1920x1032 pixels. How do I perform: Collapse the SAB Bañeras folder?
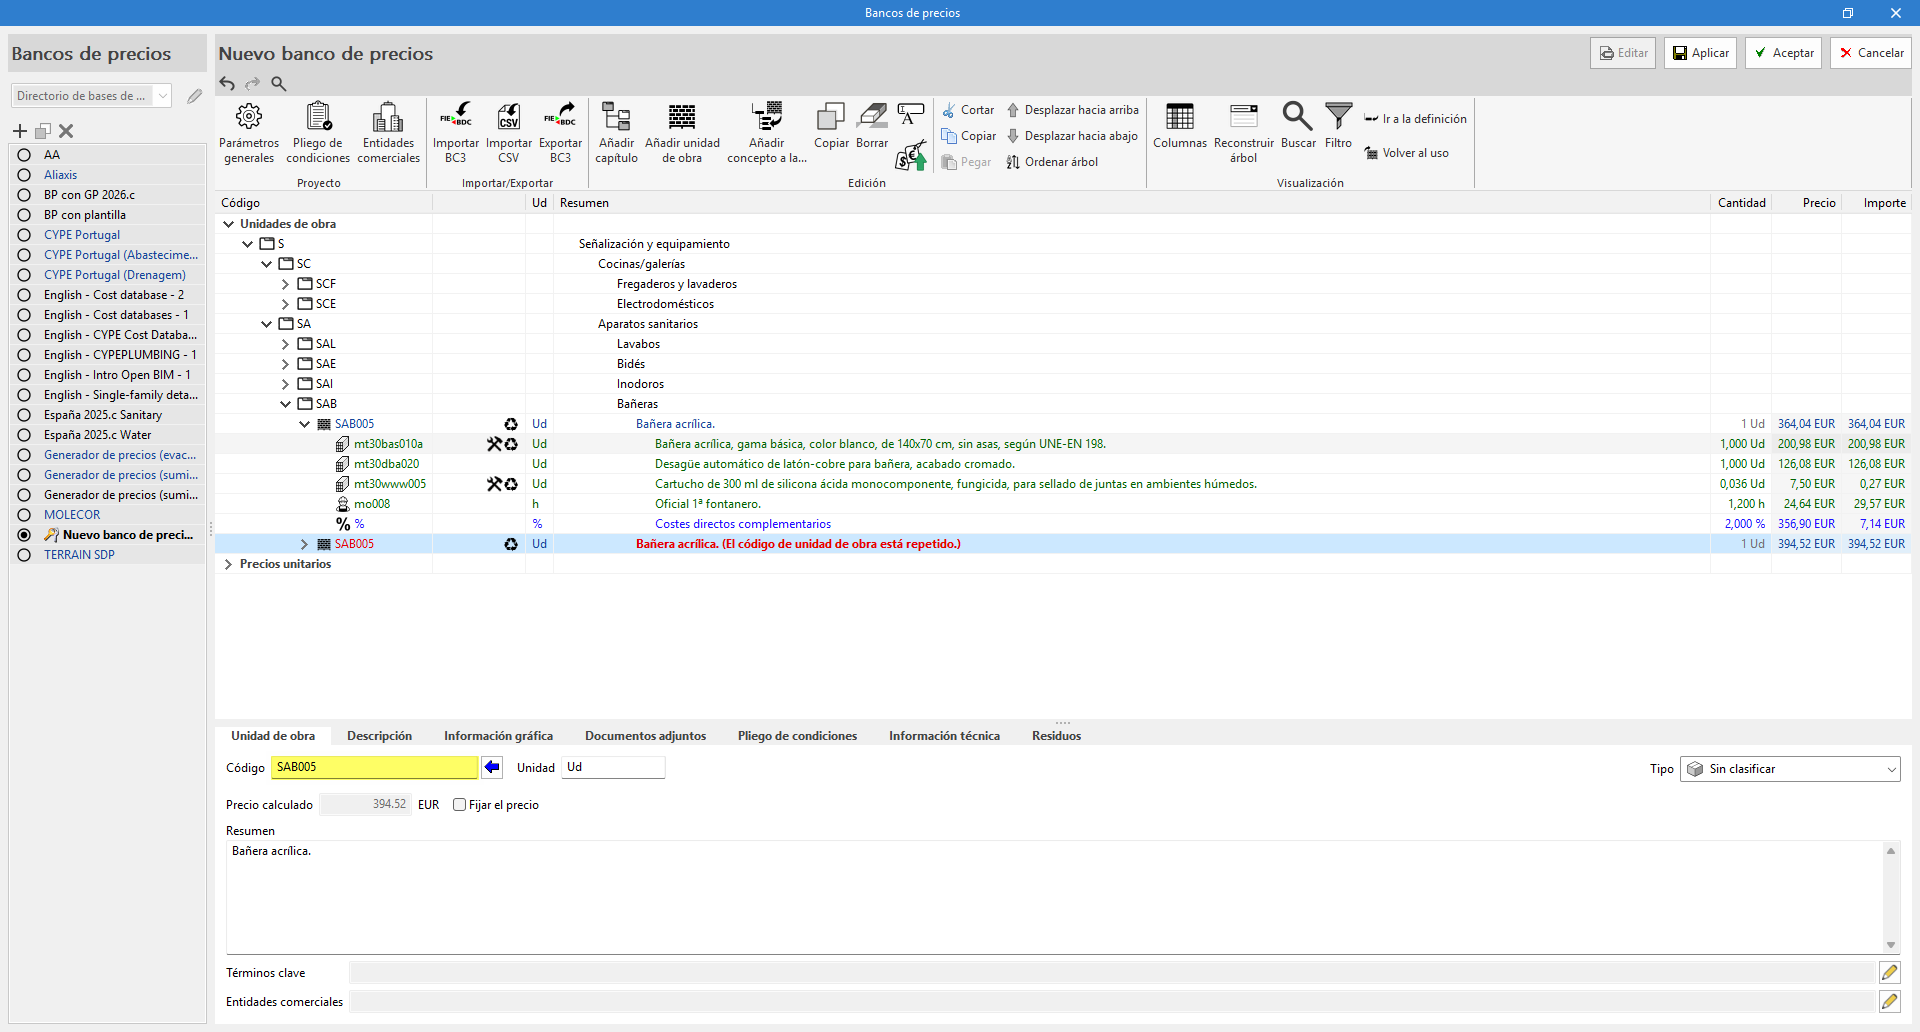(x=285, y=404)
